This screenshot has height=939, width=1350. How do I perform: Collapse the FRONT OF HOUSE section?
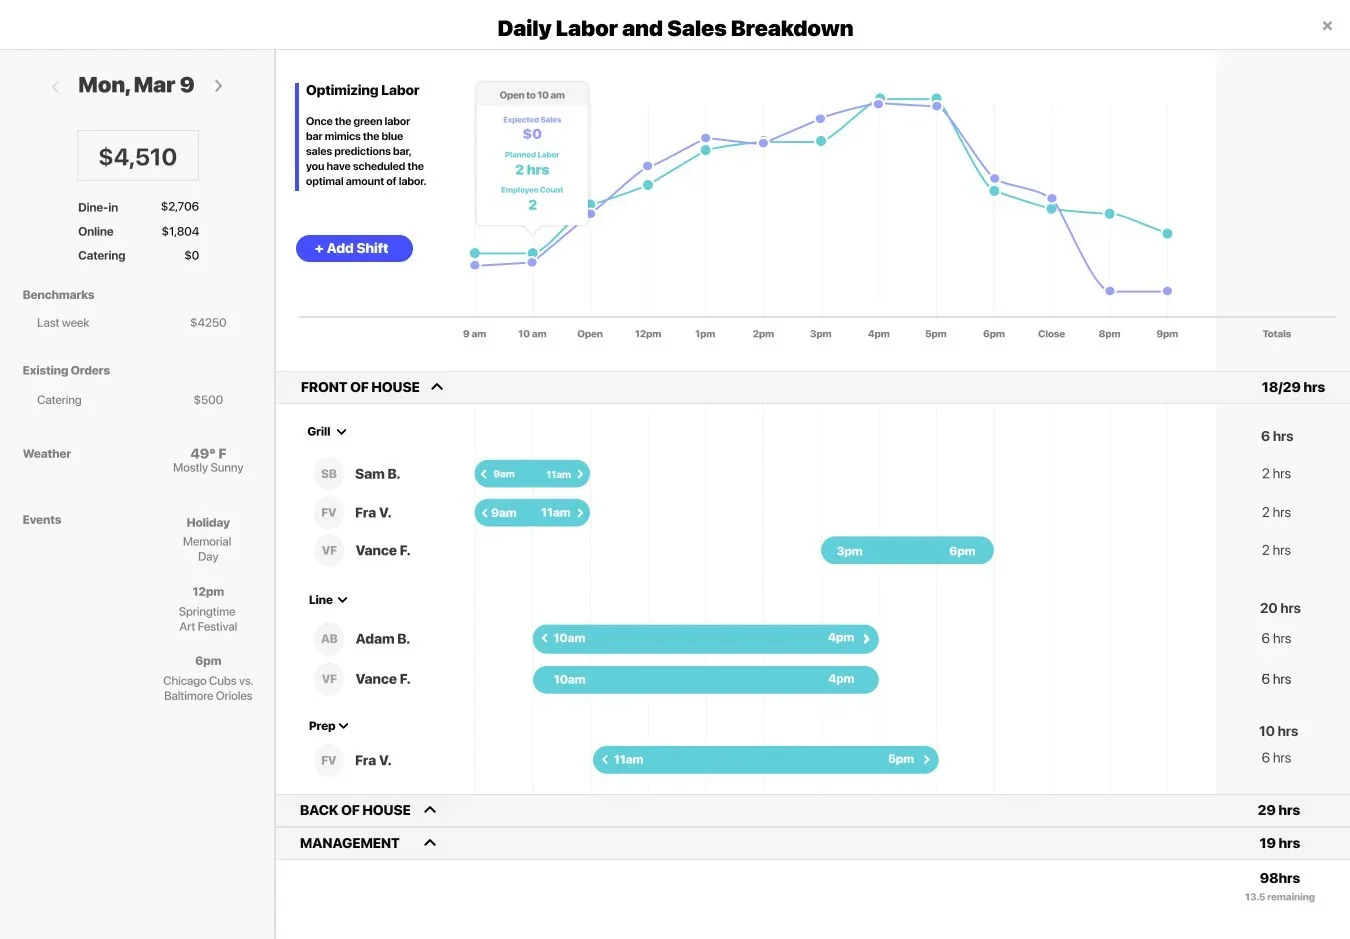[437, 386]
